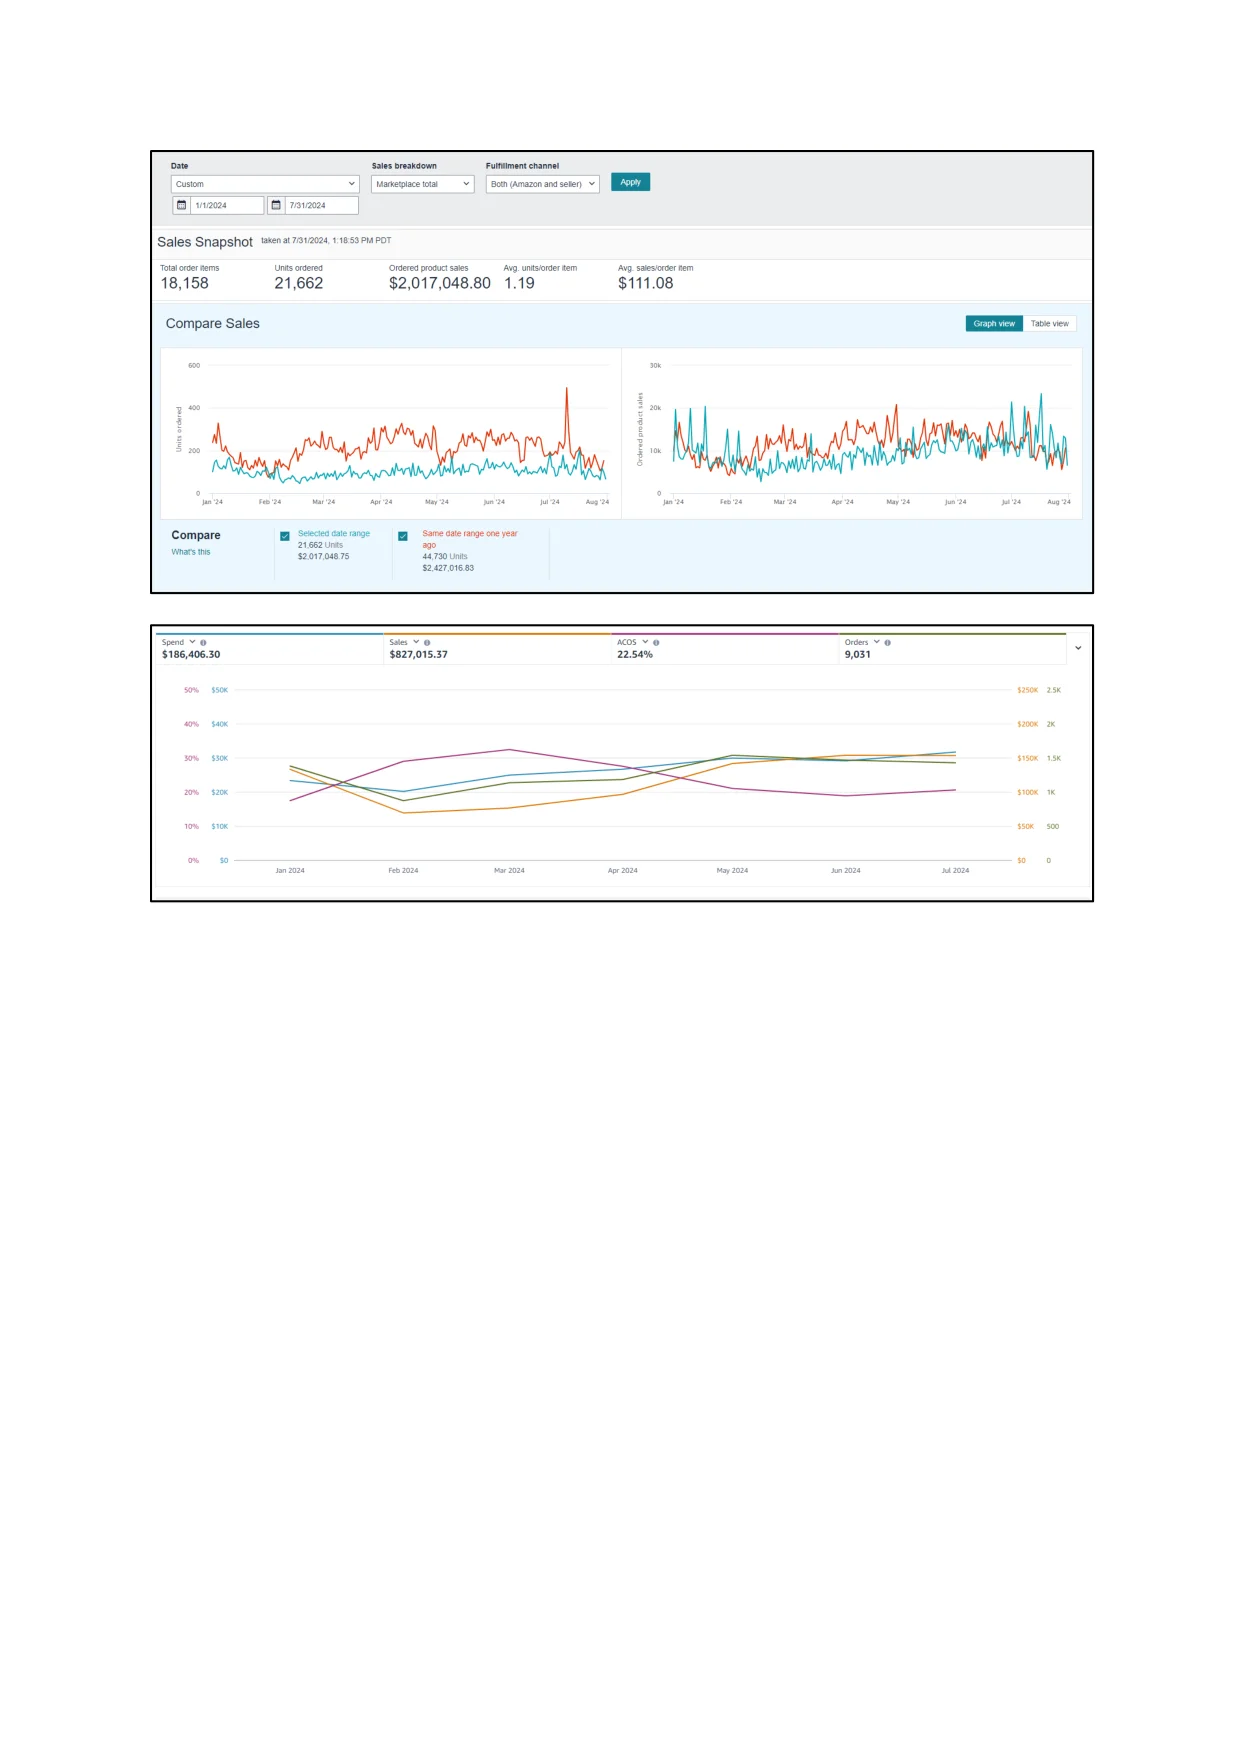Screen dimensions: 1240x1754
Task: Click the Compare Sales heading
Action: (213, 324)
